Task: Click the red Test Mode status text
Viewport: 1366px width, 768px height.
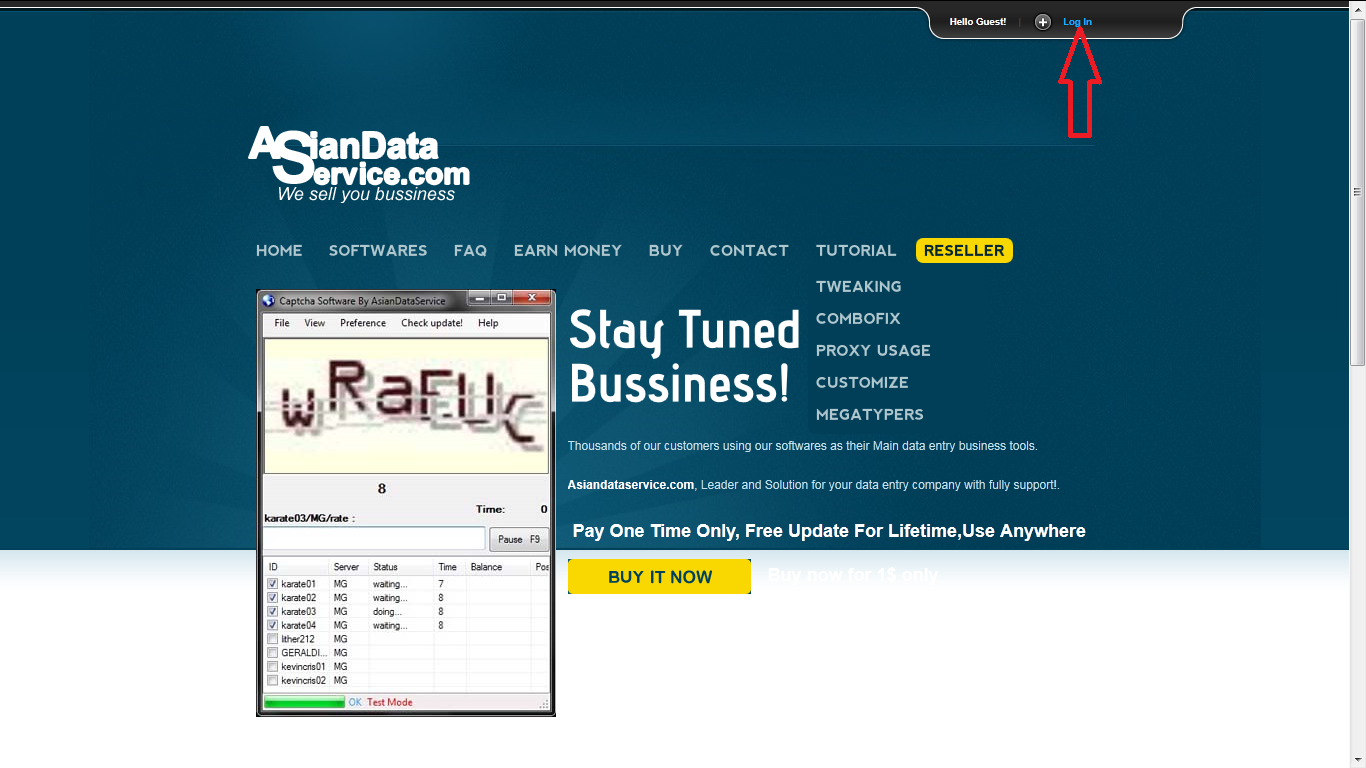Action: click(x=390, y=703)
